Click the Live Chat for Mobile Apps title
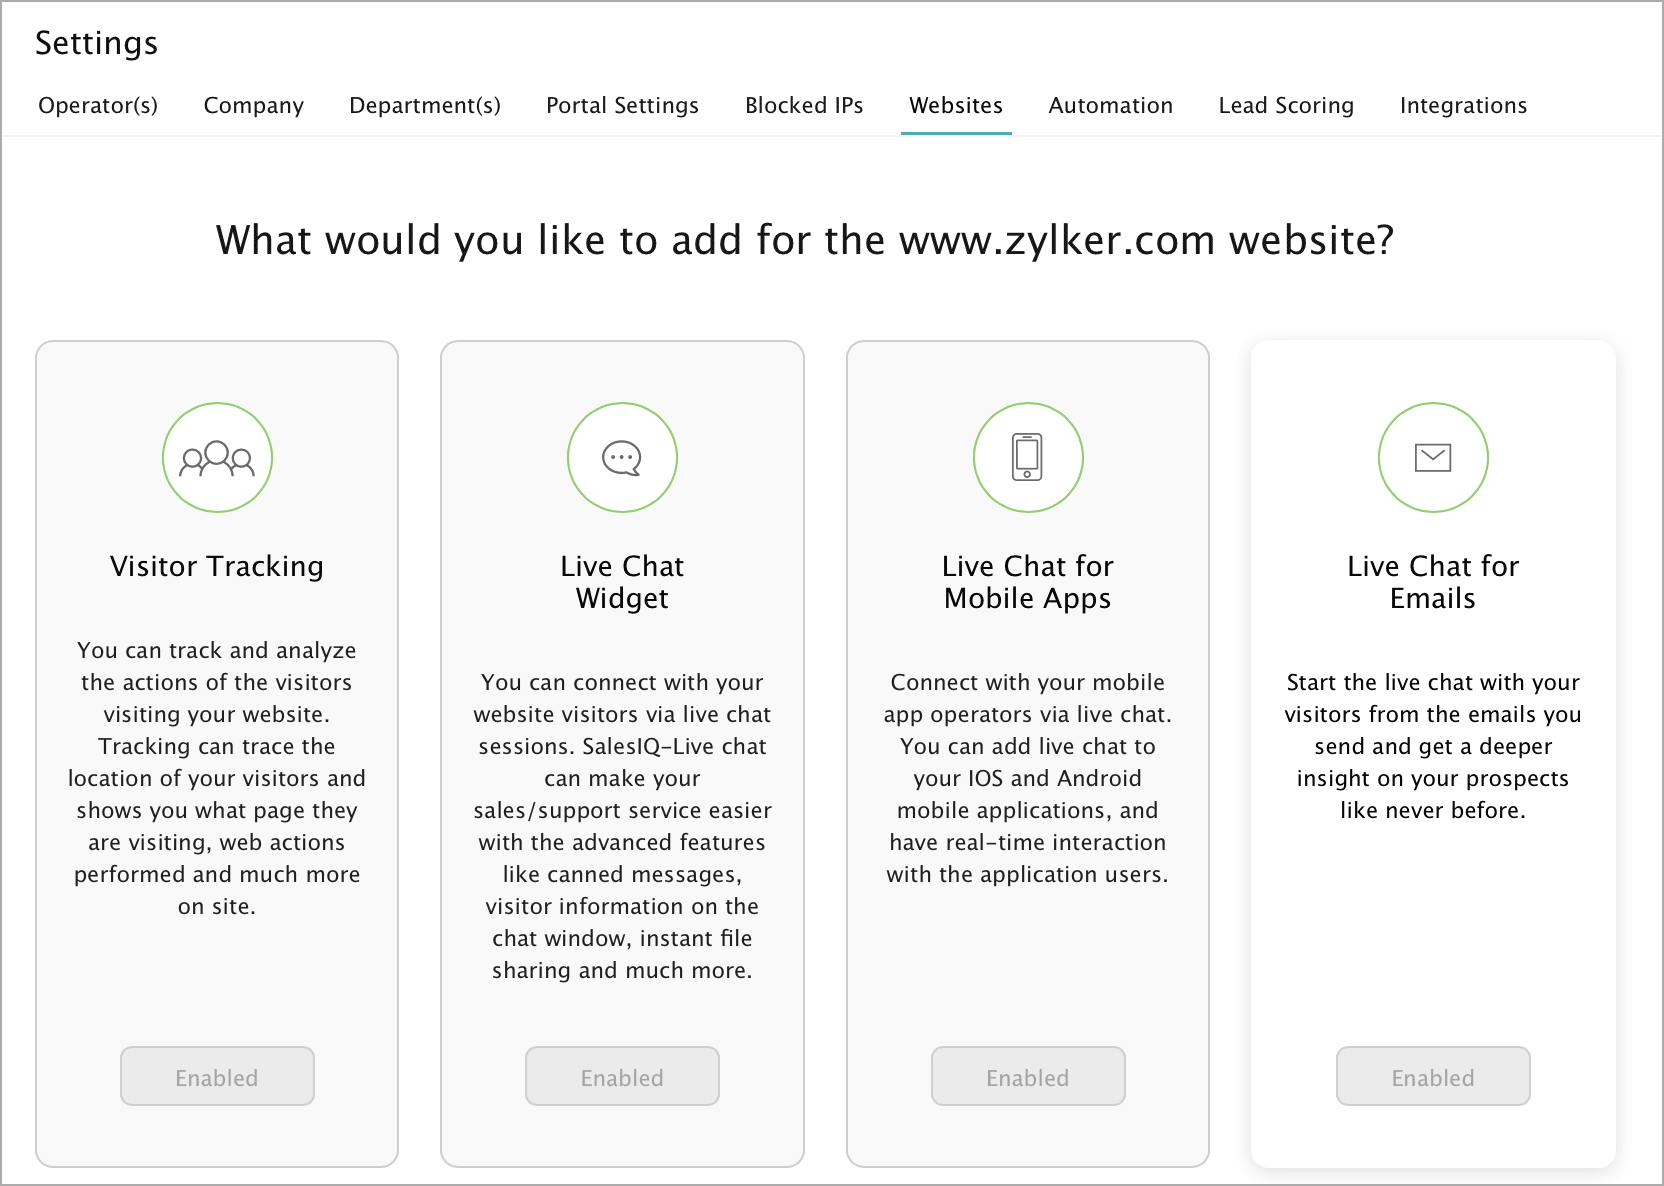The height and width of the screenshot is (1186, 1664). [x=1028, y=582]
